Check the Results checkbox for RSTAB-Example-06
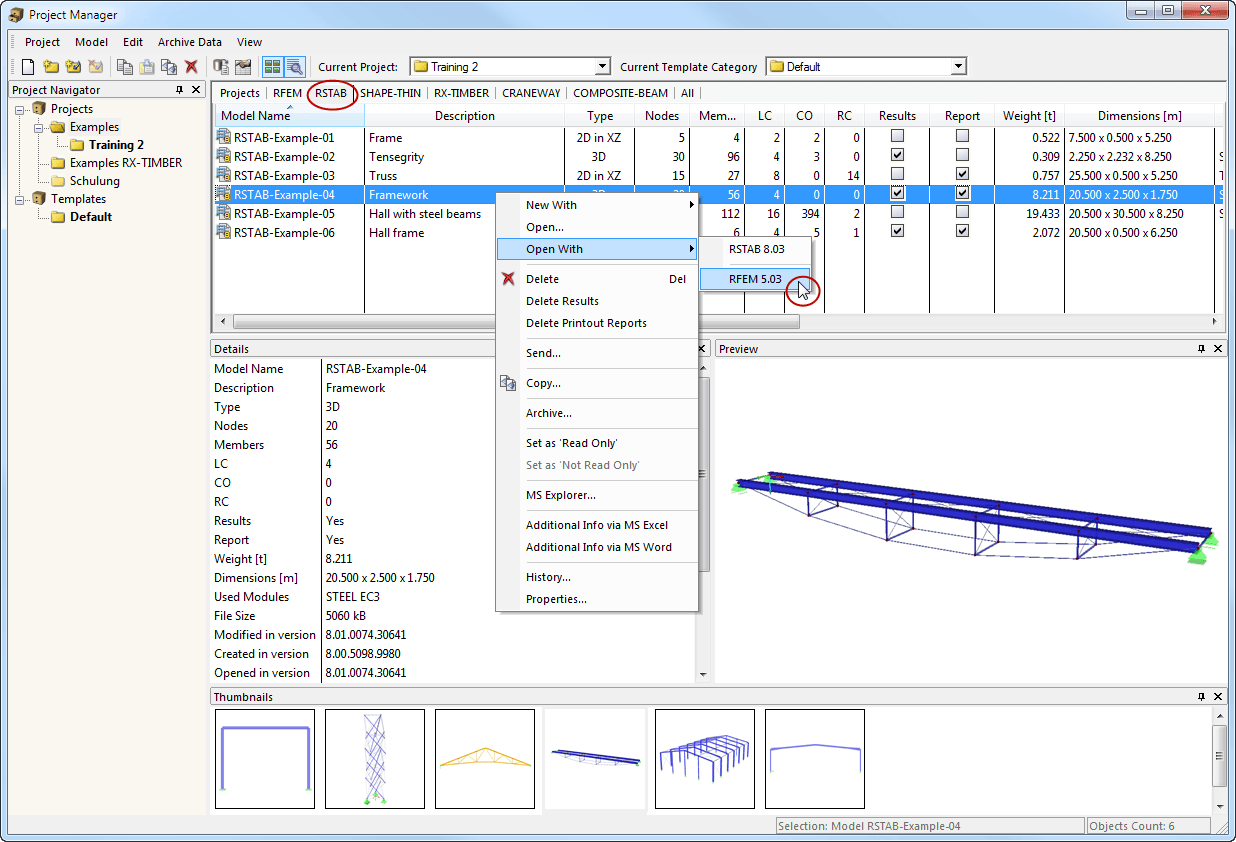The height and width of the screenshot is (842, 1236). coord(896,230)
